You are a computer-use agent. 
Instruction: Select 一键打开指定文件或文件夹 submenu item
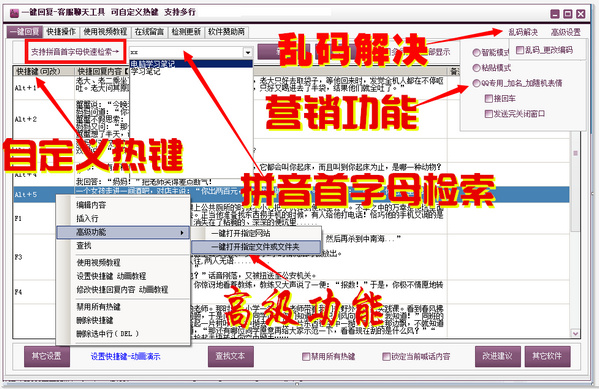[x=256, y=247]
